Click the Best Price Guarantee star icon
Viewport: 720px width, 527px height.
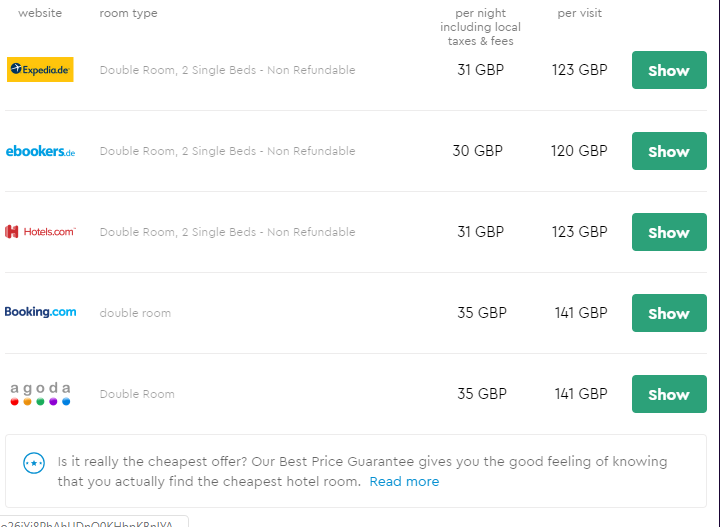34,463
